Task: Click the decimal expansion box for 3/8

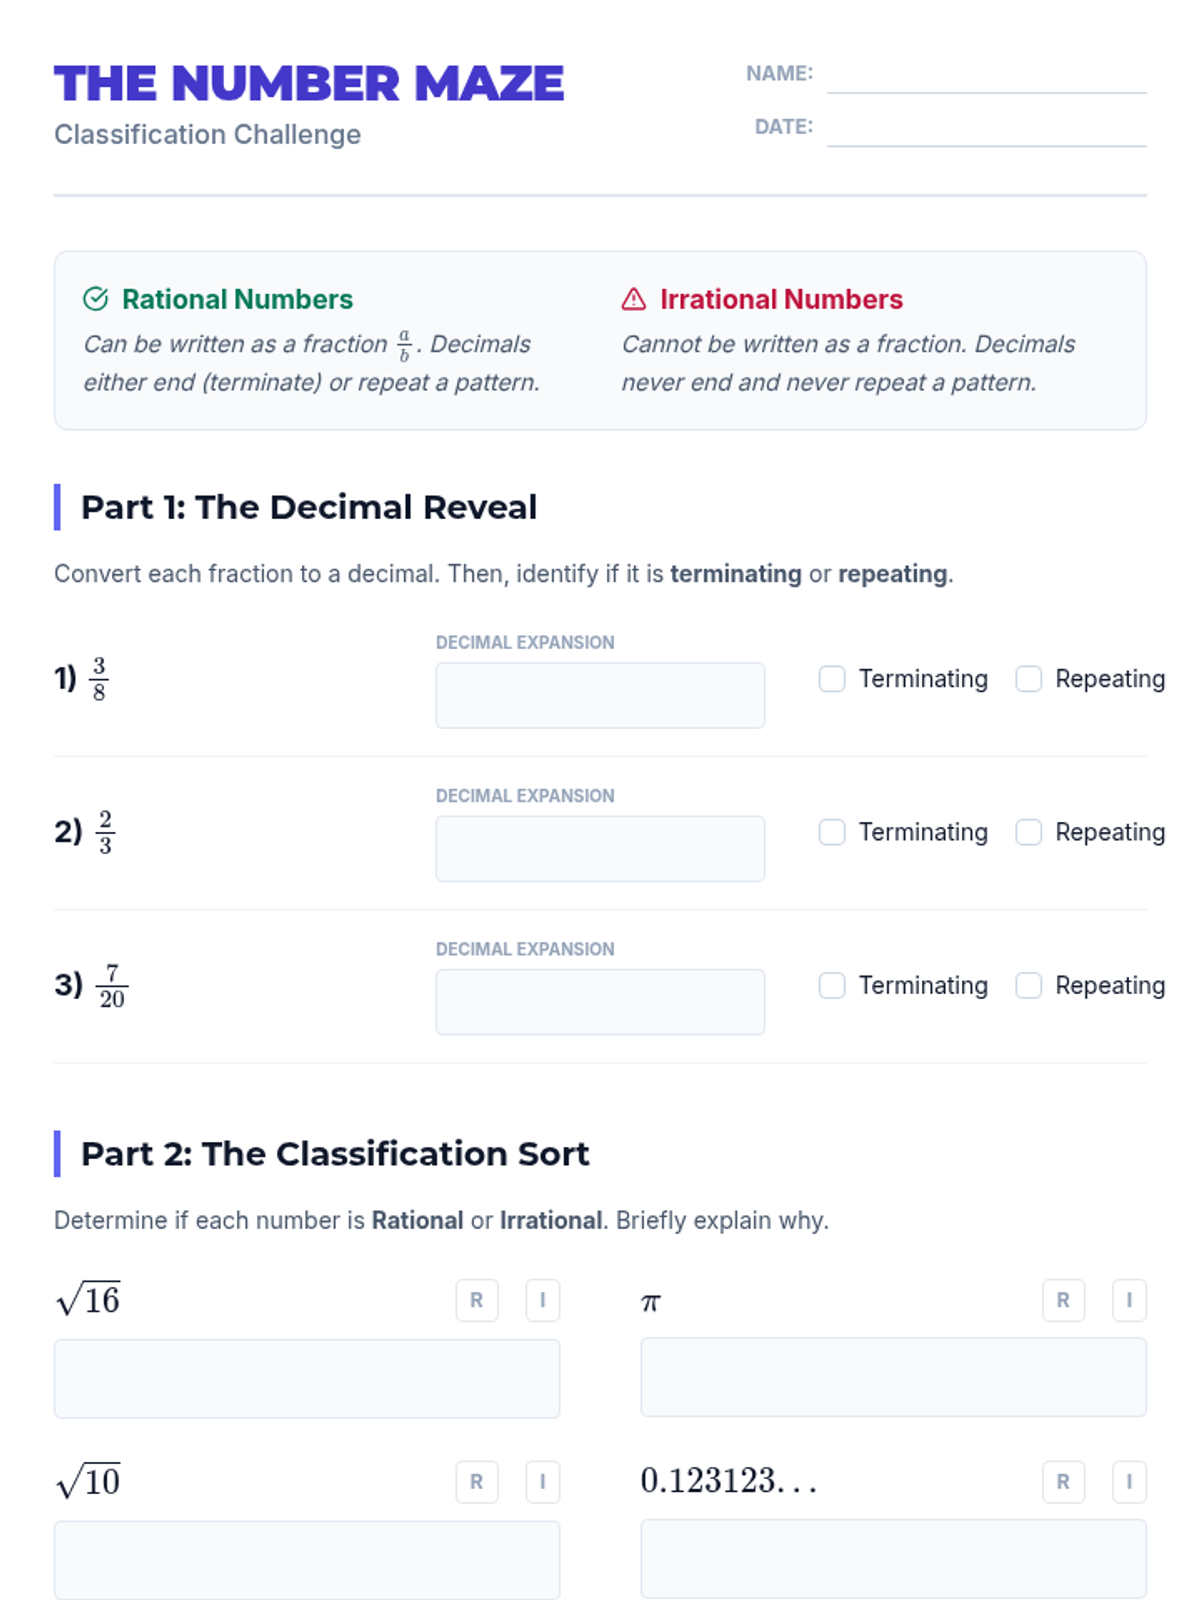Action: pos(600,695)
